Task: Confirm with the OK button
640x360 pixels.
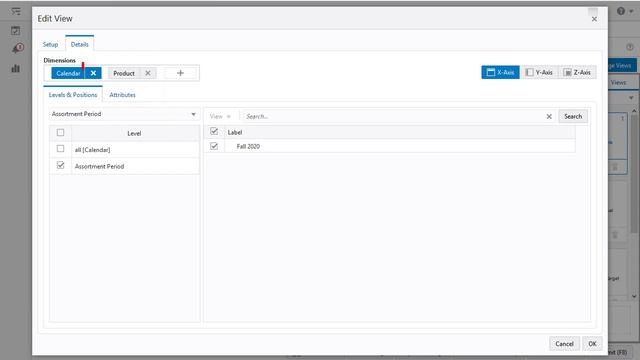Action: click(x=592, y=344)
